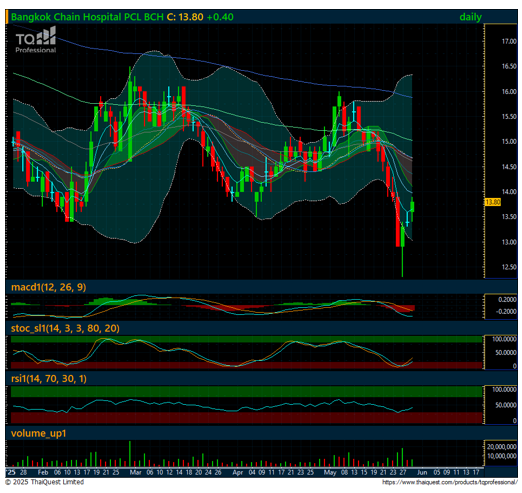Image resolution: width=522 pixels, height=493 pixels.
Task: Click the Bangkok Chain Hospital PCL BCH title
Action: point(87,17)
